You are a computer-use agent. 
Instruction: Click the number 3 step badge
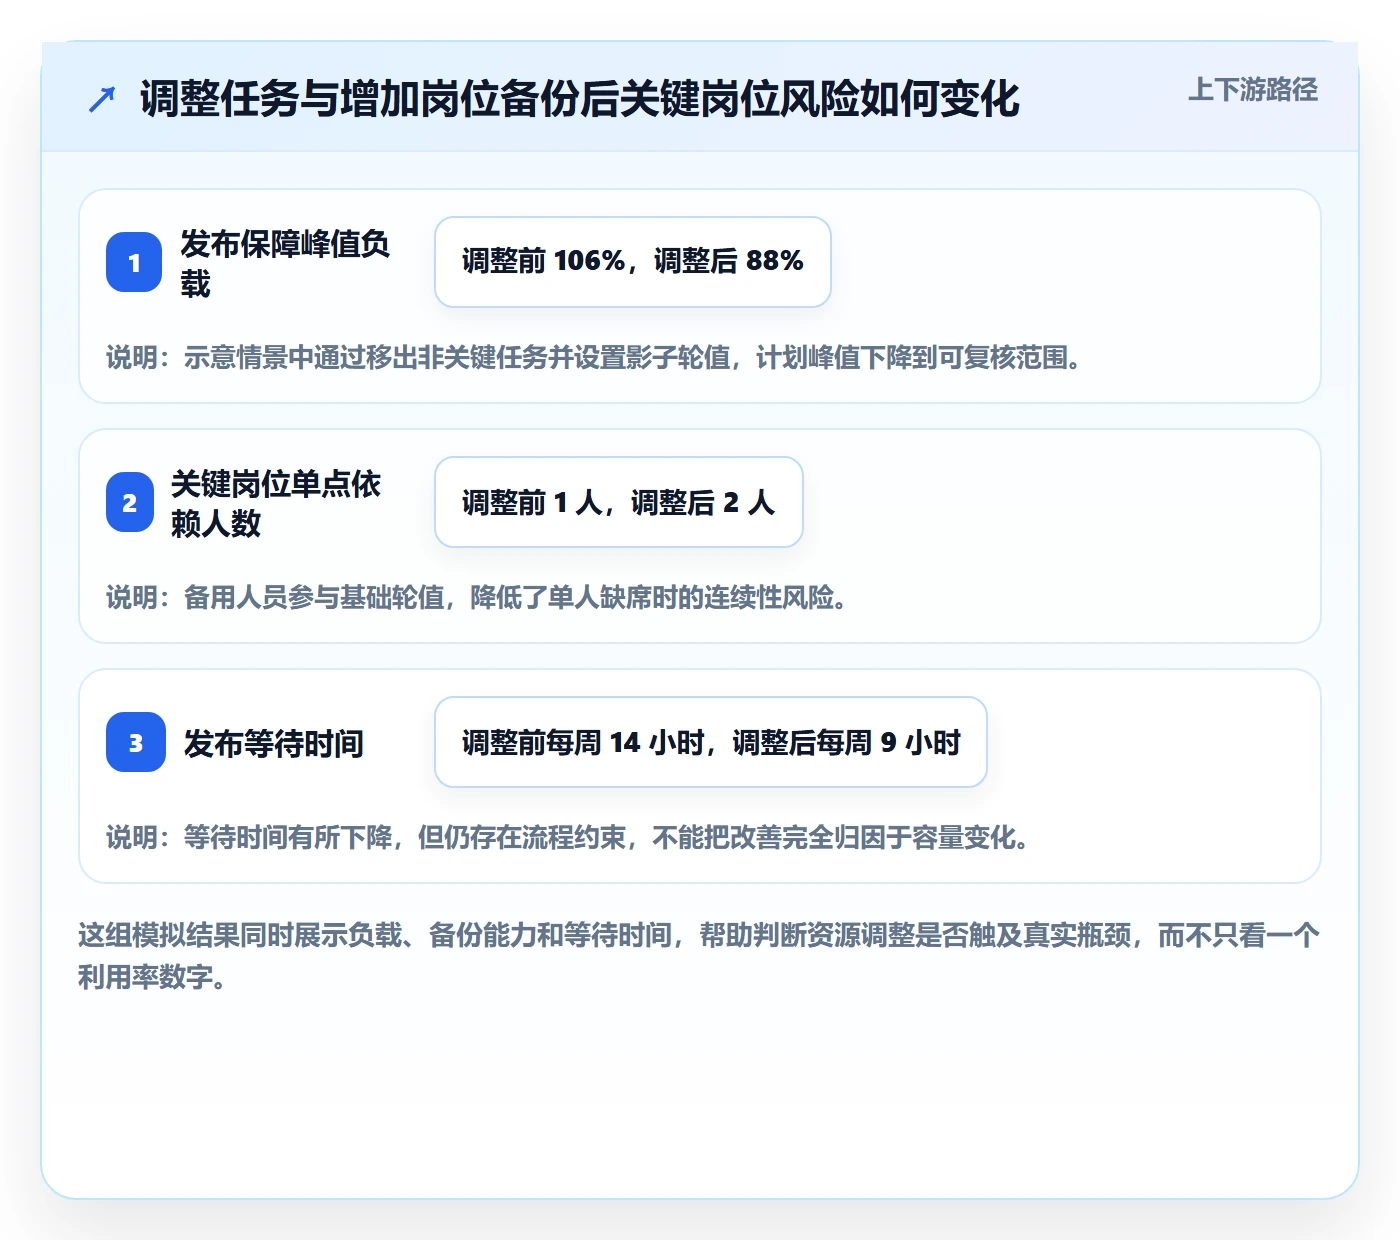click(136, 742)
